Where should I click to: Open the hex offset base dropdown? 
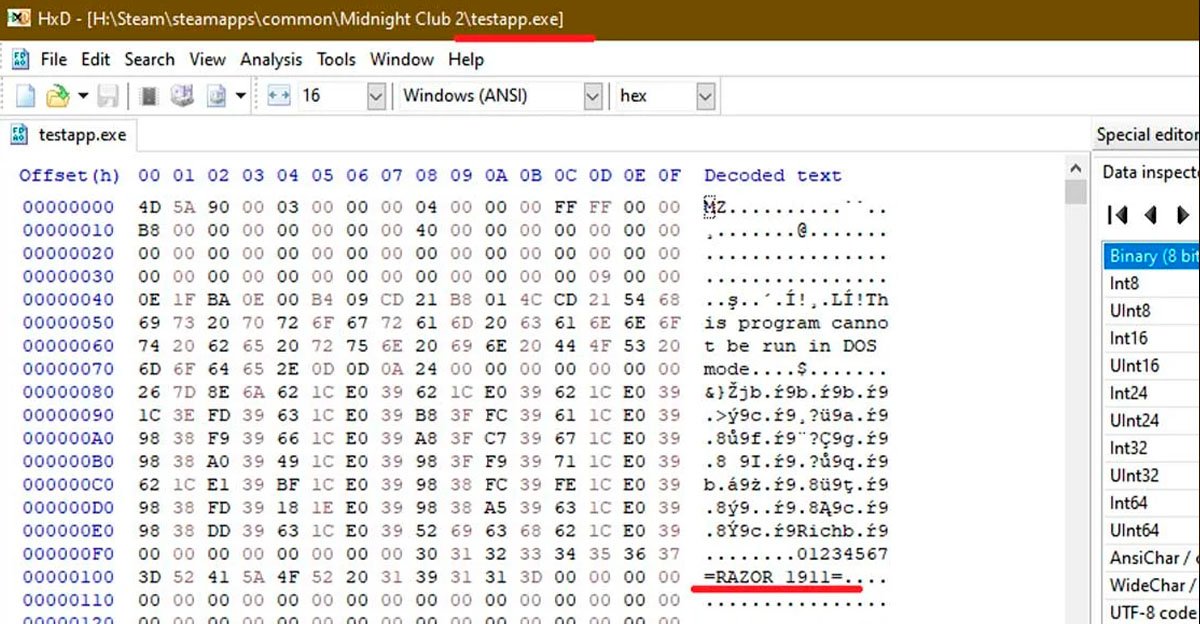[706, 96]
